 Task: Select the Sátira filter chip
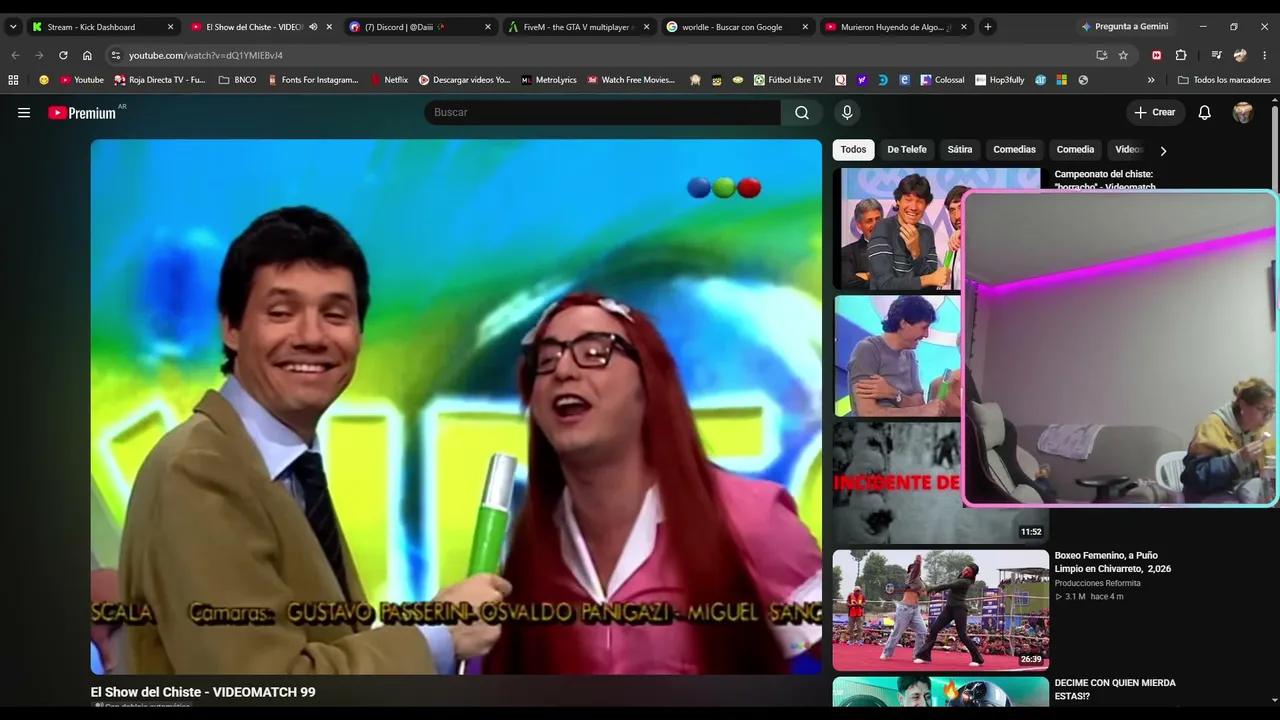[960, 150]
